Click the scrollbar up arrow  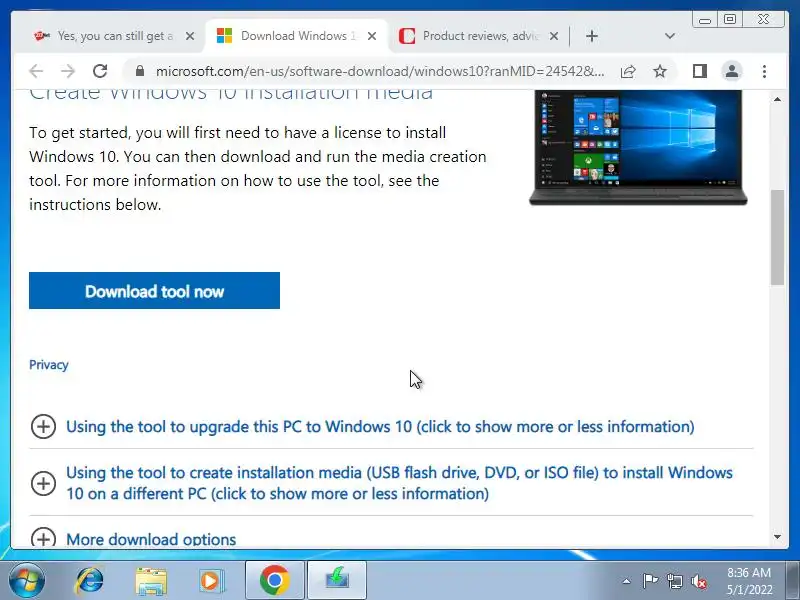[x=777, y=99]
